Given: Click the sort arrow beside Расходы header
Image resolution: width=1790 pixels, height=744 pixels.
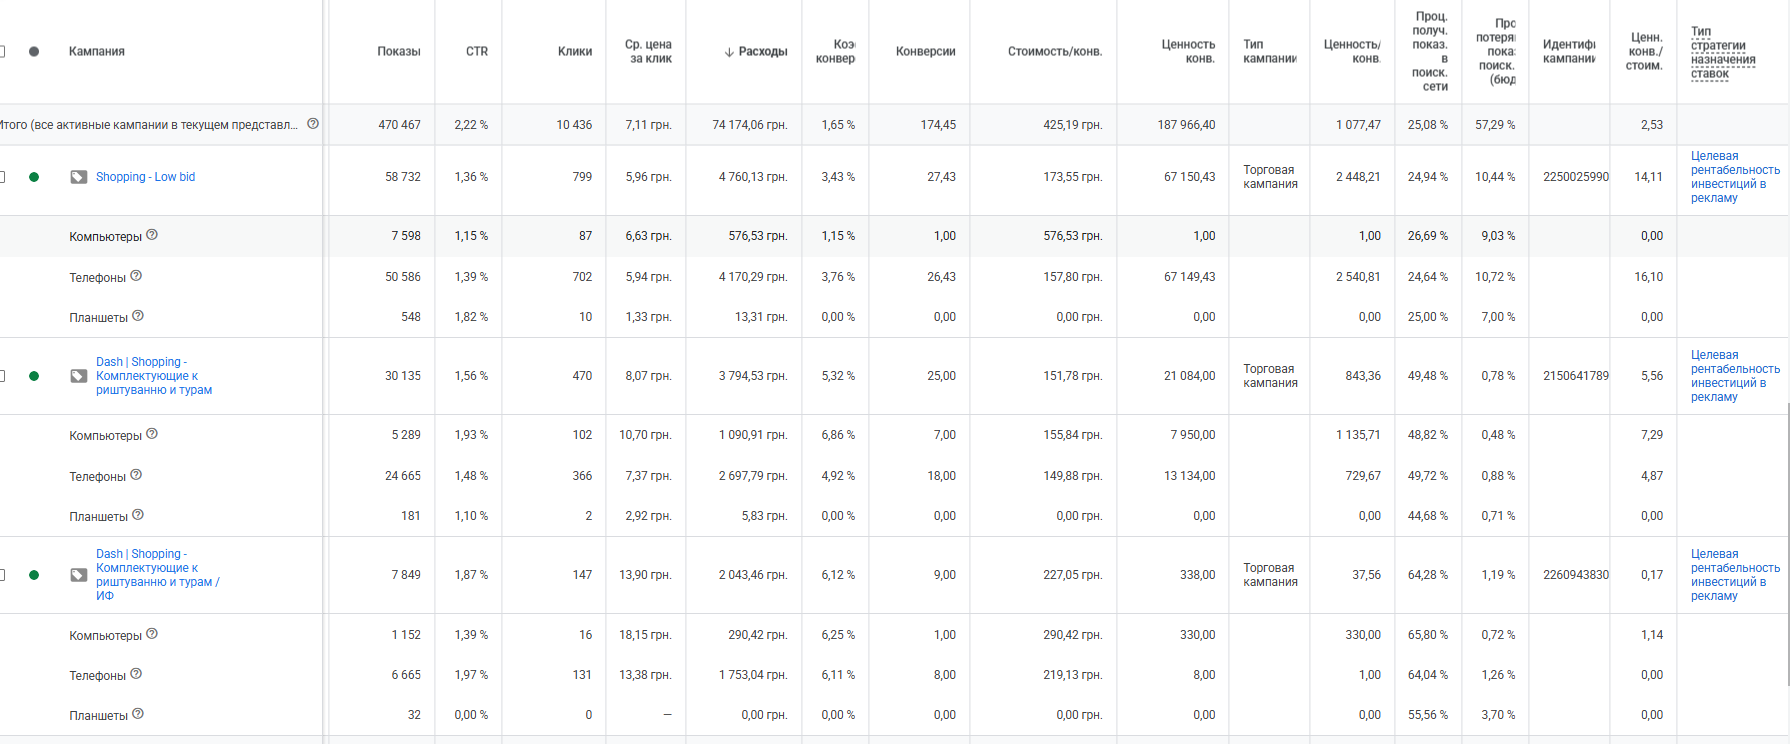Looking at the screenshot, I should tap(729, 52).
